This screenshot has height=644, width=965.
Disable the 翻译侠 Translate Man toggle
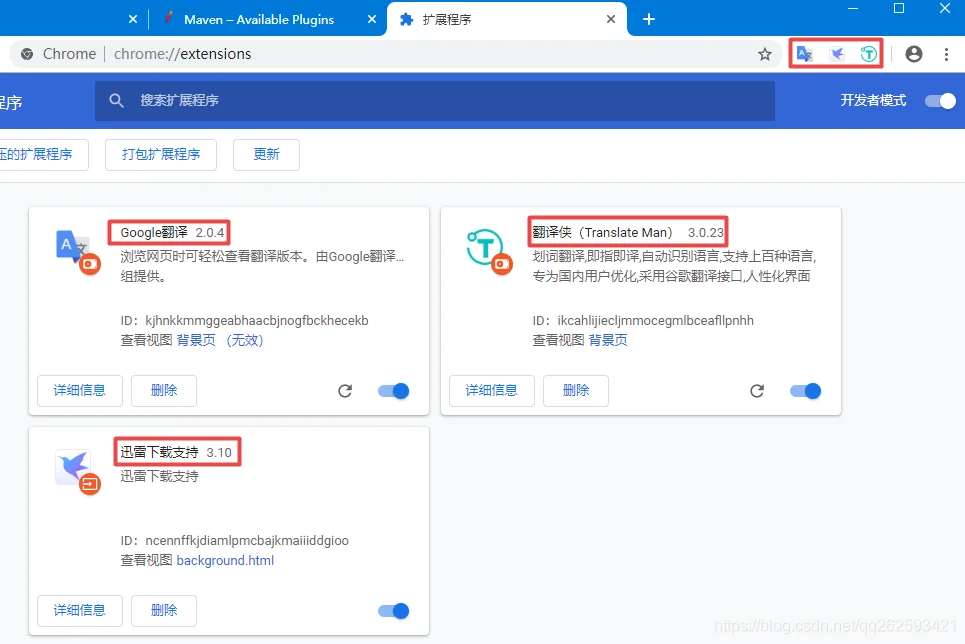[805, 391]
